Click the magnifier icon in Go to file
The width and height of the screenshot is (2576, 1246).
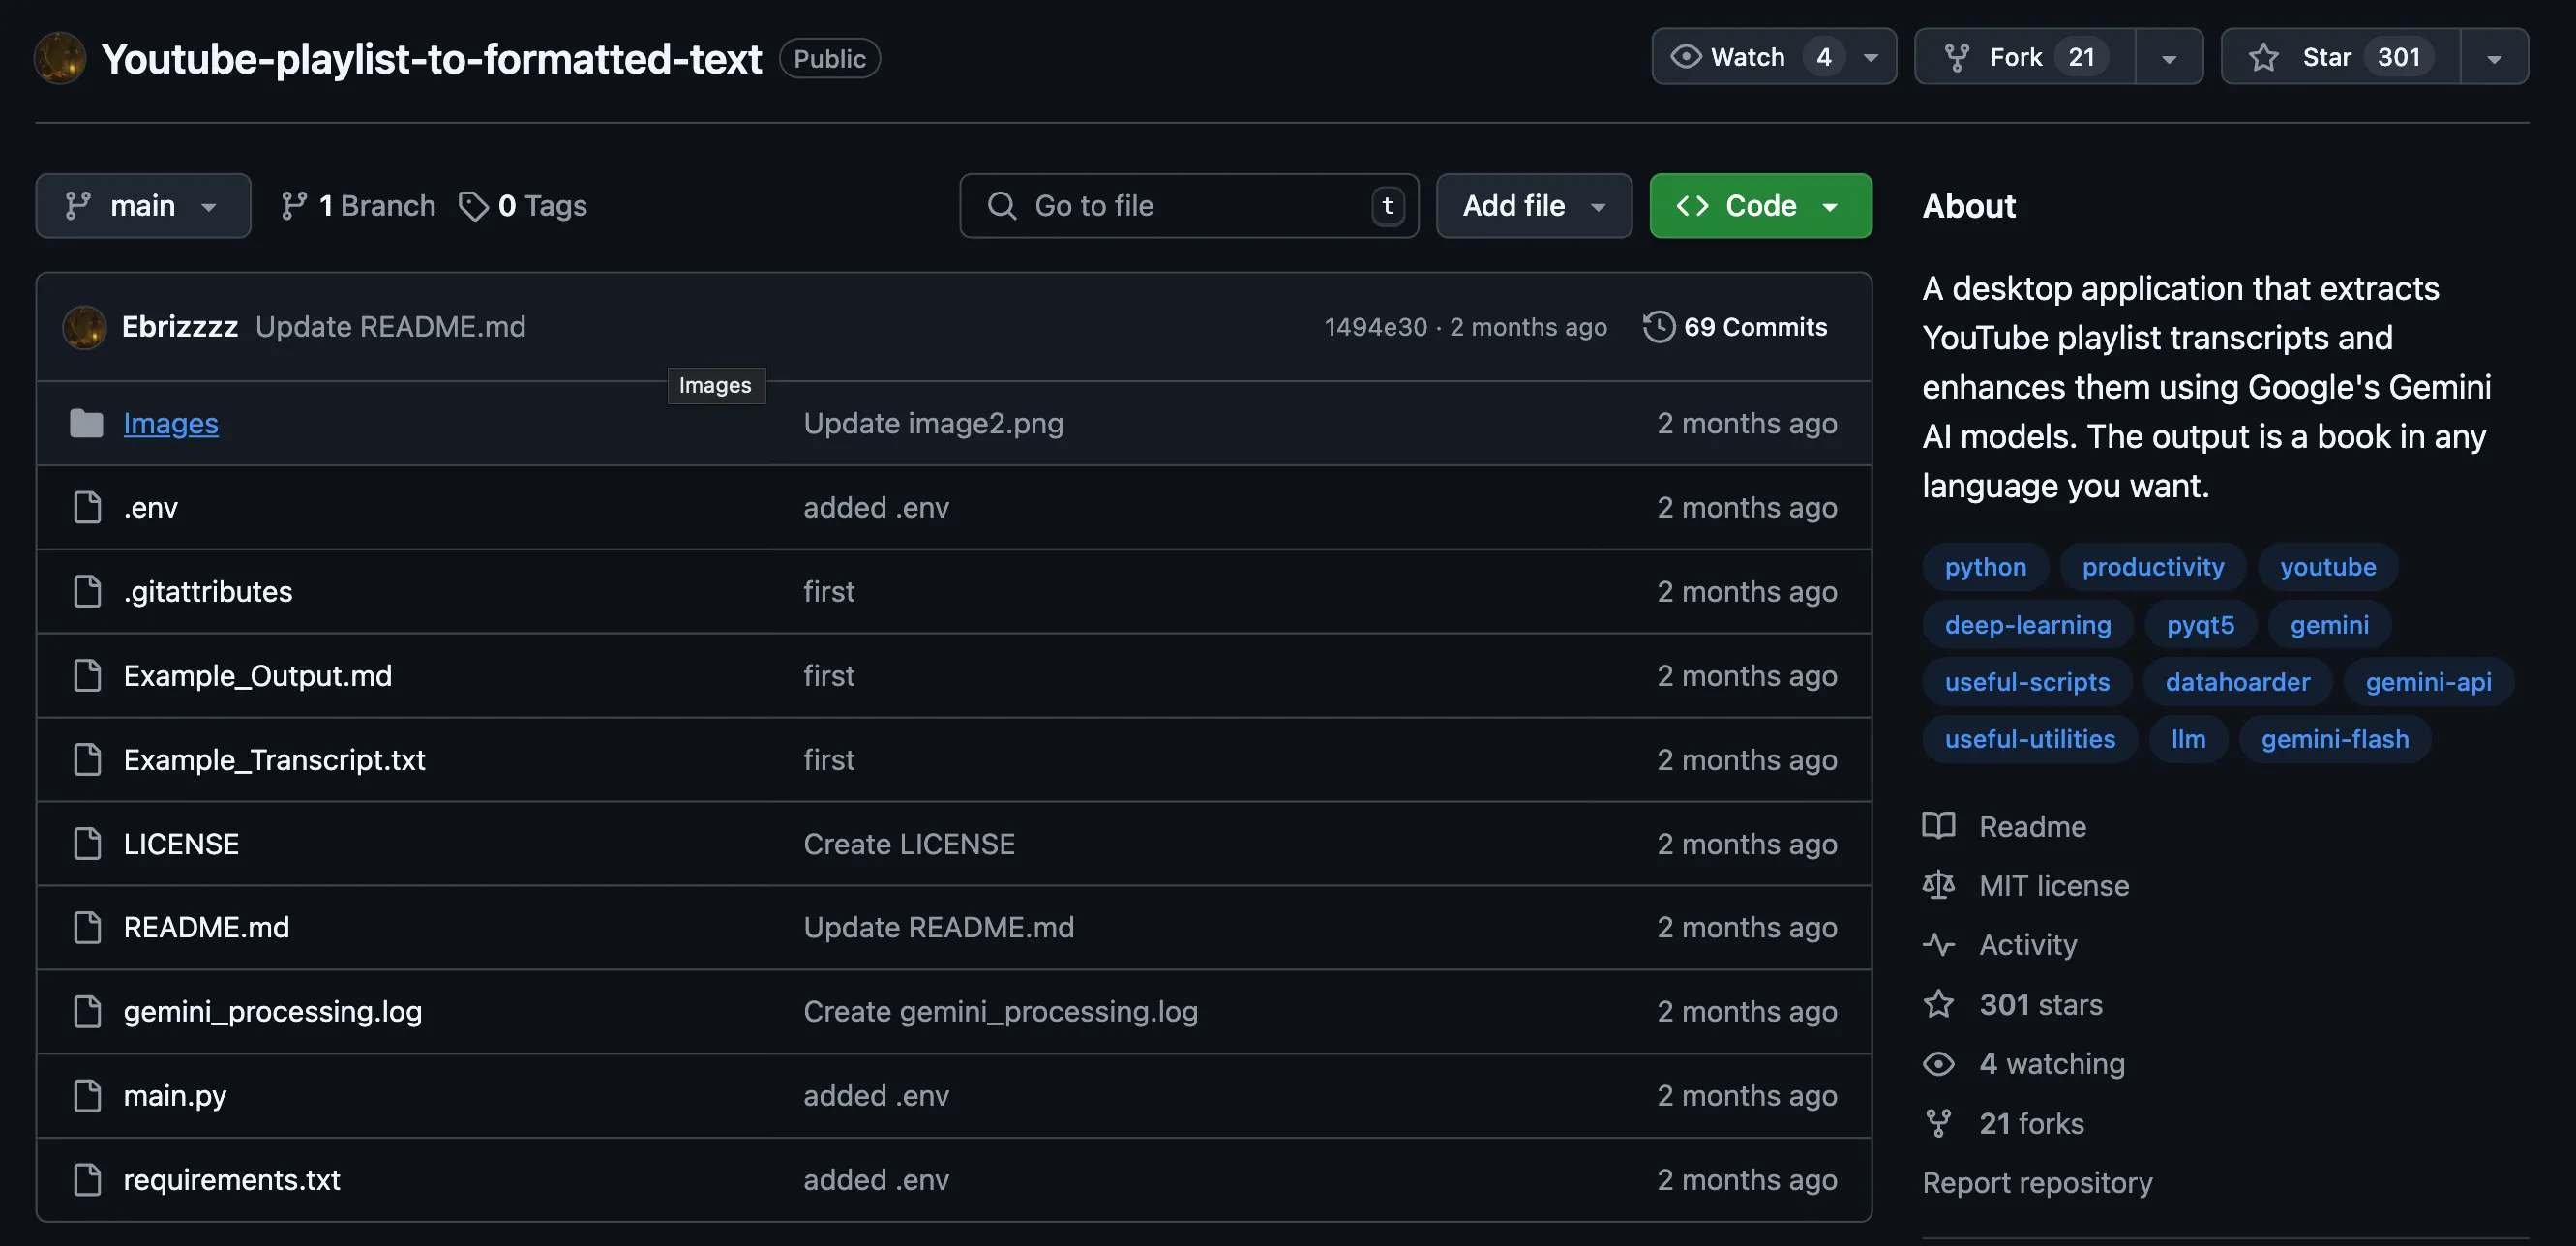(1002, 206)
